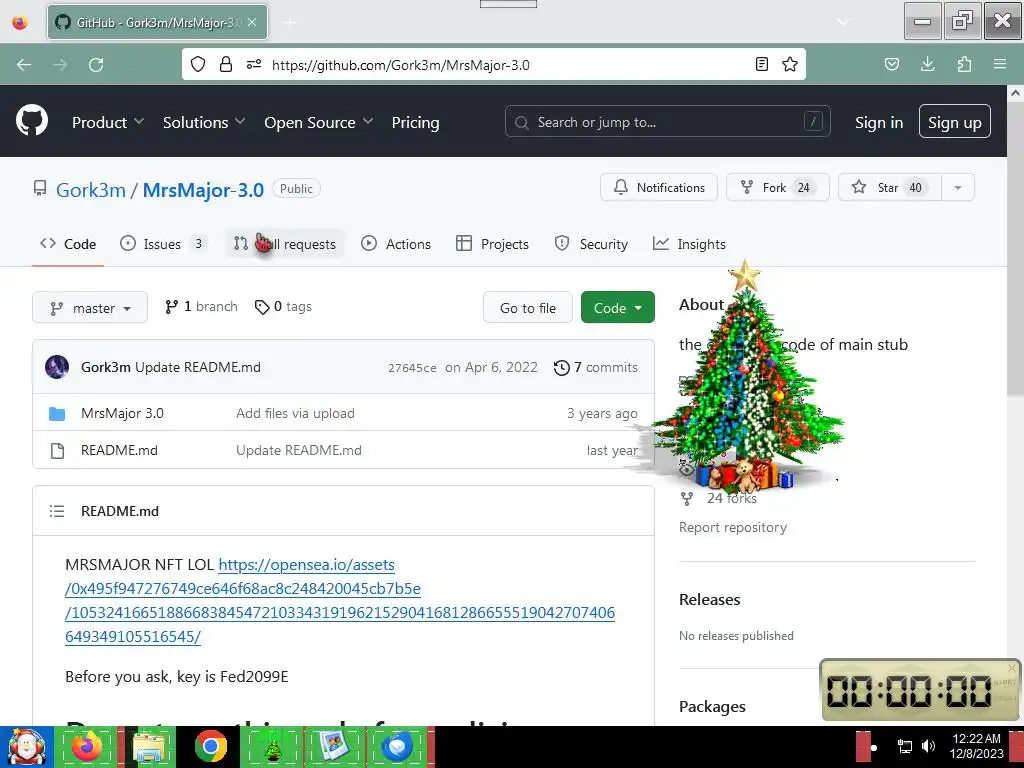Open the opensea.io assets link in README
The image size is (1024, 768).
pos(340,600)
